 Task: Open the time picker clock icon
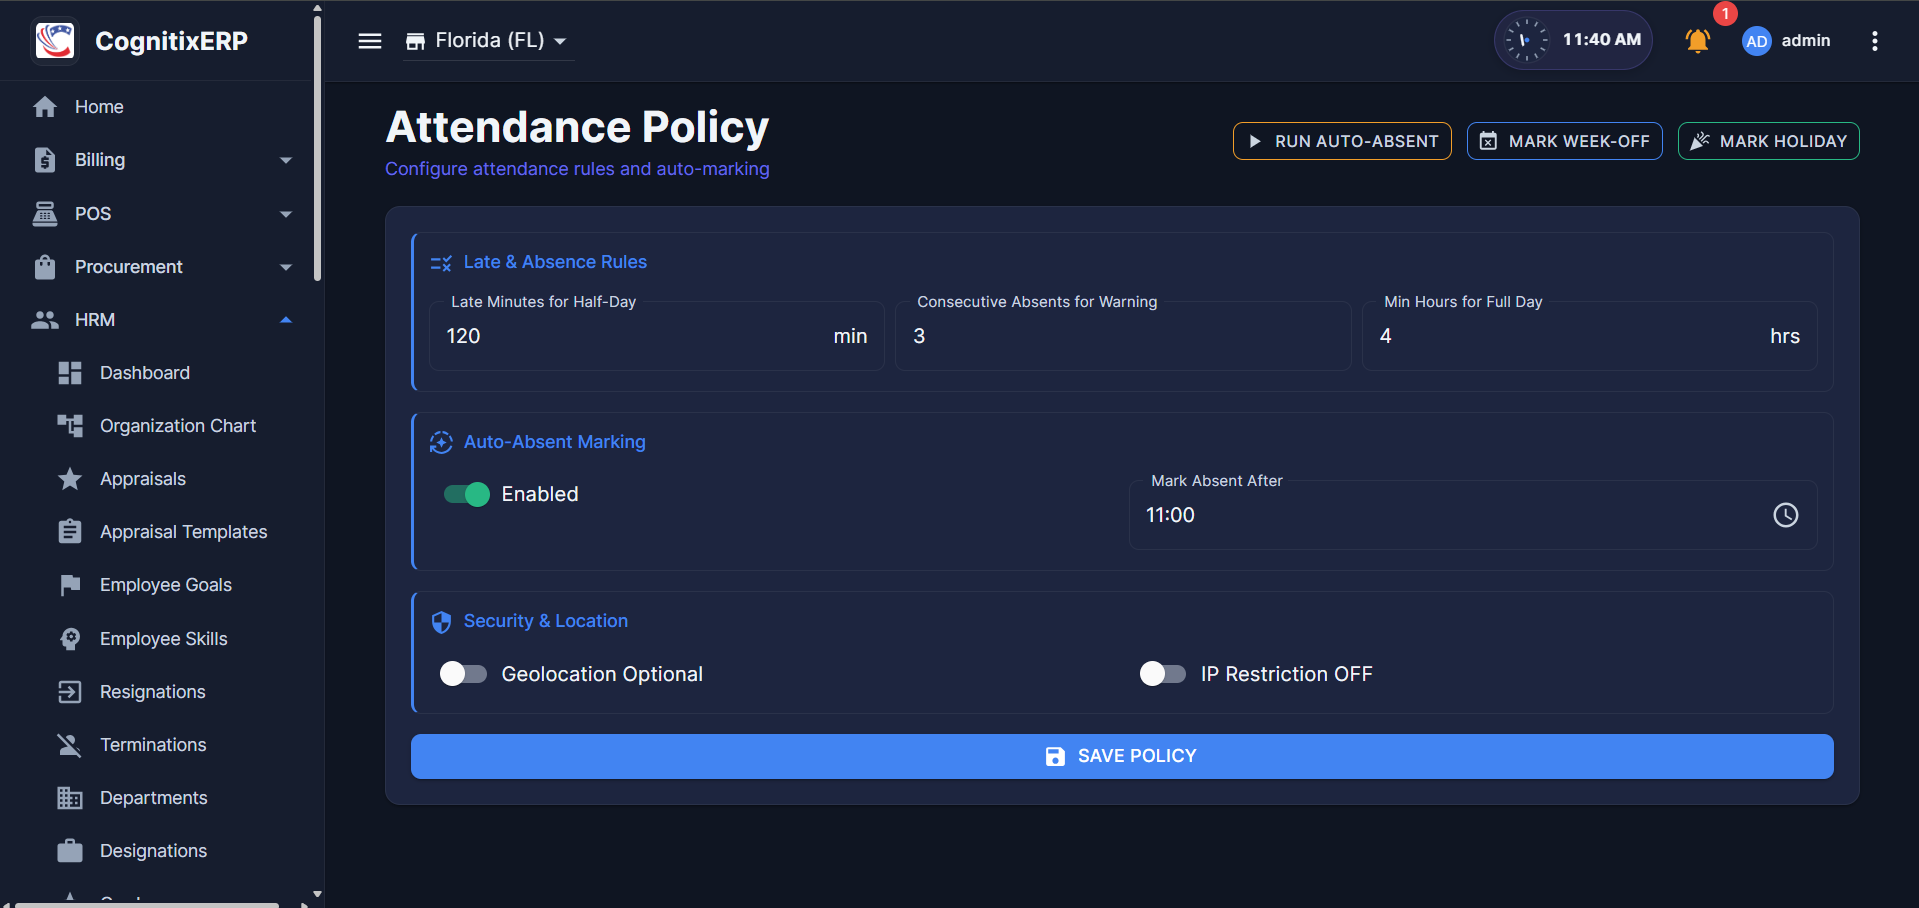pyautogui.click(x=1785, y=515)
